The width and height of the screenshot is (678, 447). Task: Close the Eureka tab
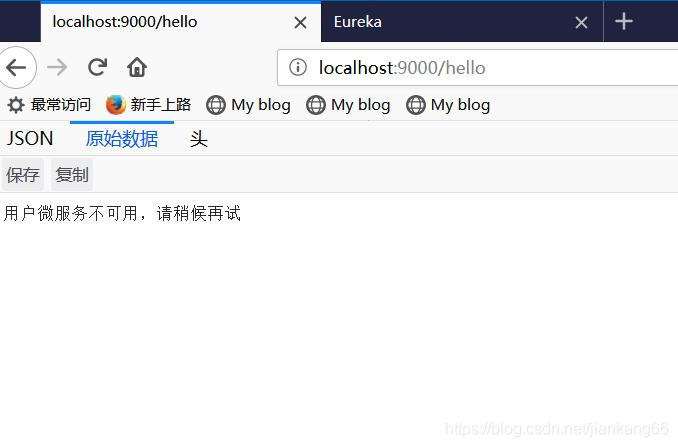[581, 22]
